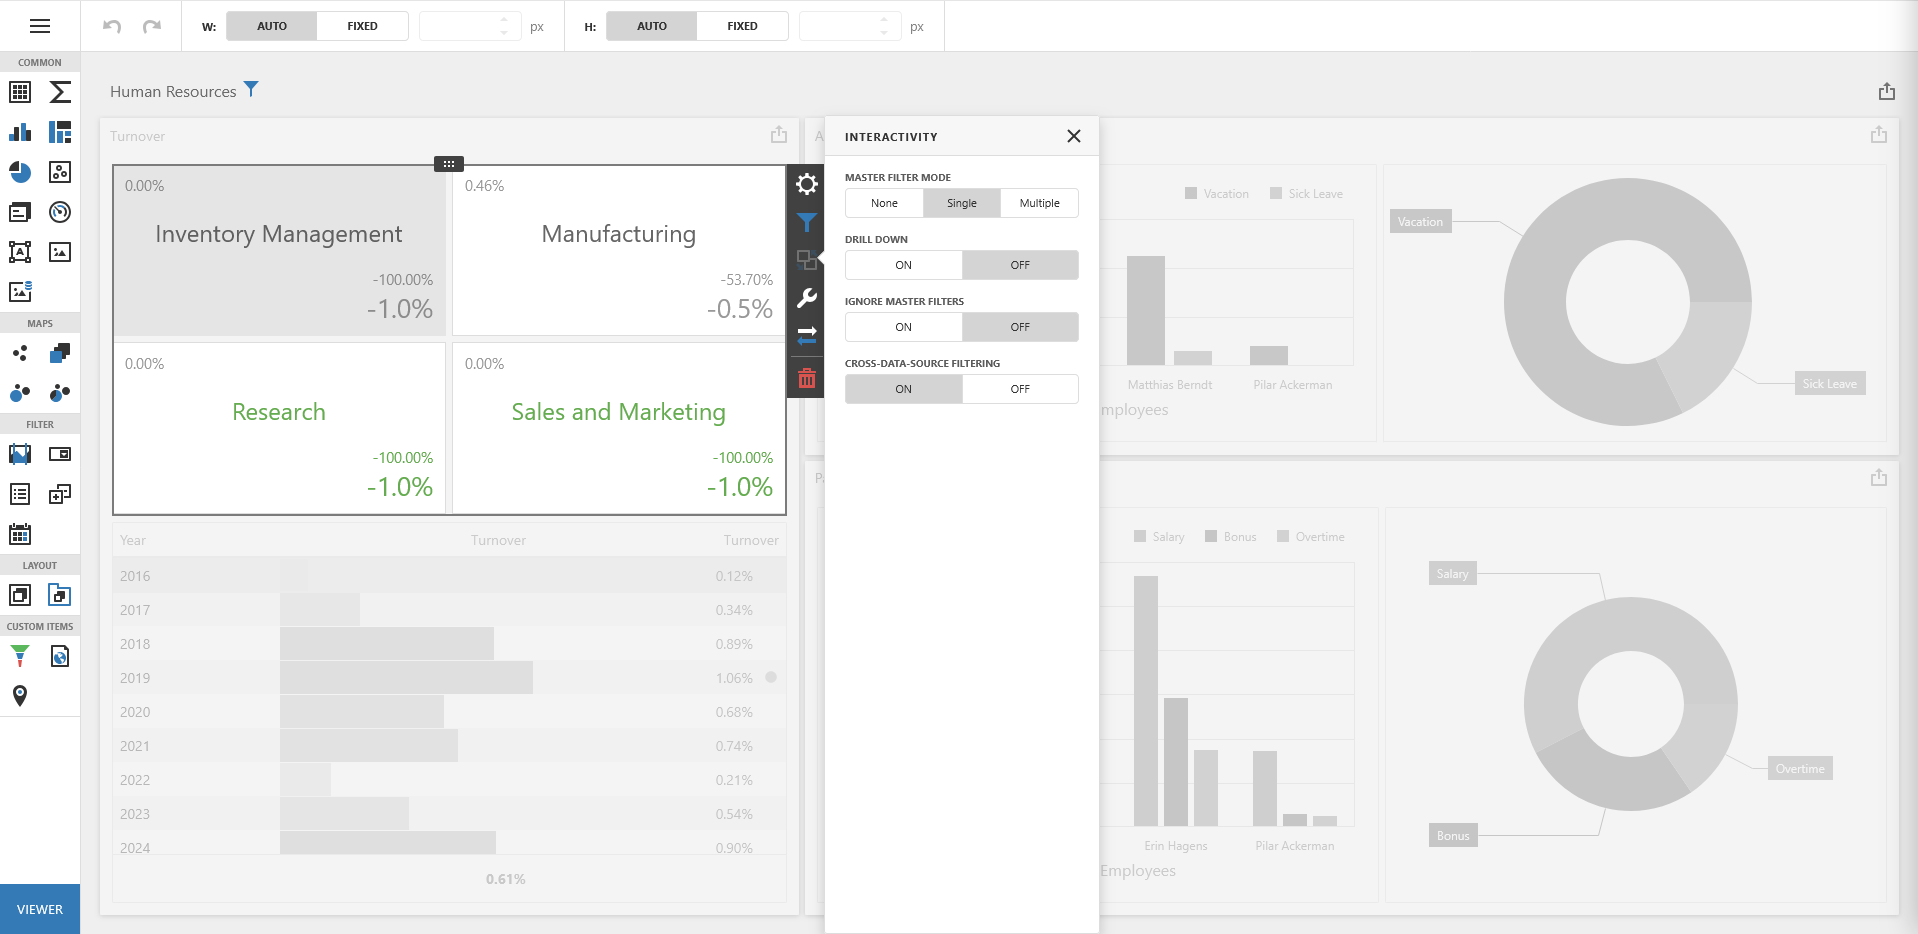Select the Manufacturing card
The width and height of the screenshot is (1918, 934).
point(618,250)
